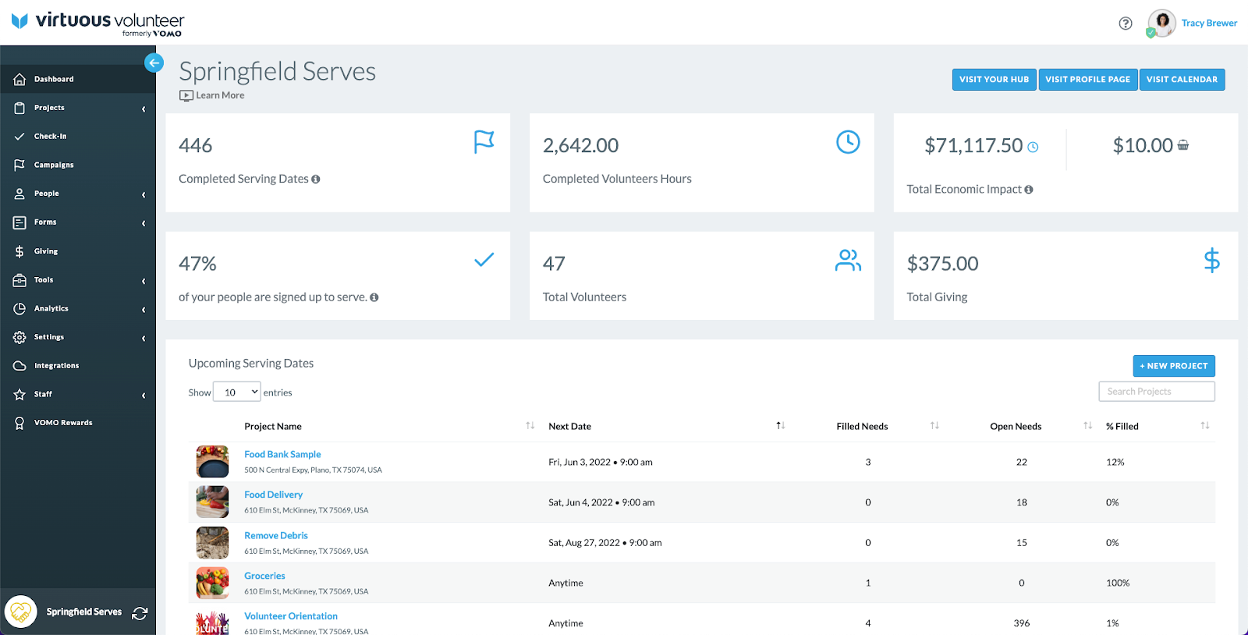This screenshot has height=636, width=1248.
Task: Open Dashboard in the sidebar
Action: coord(78,79)
